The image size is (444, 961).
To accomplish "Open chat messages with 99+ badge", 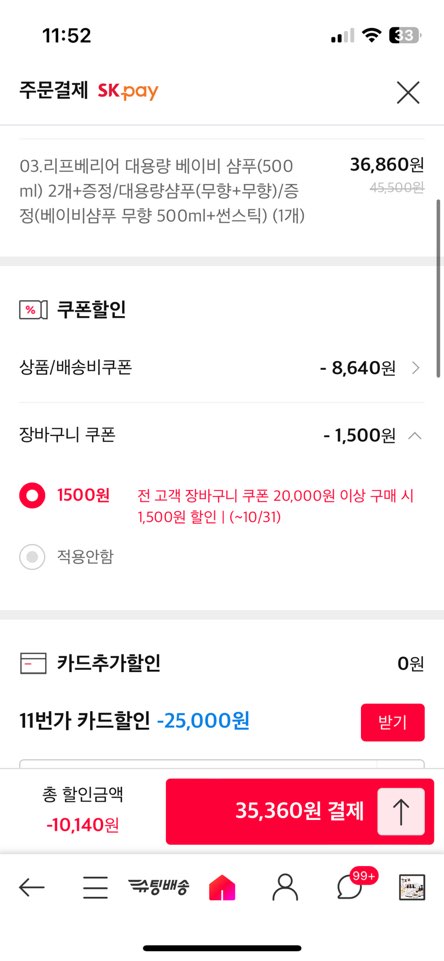I will 352,886.
